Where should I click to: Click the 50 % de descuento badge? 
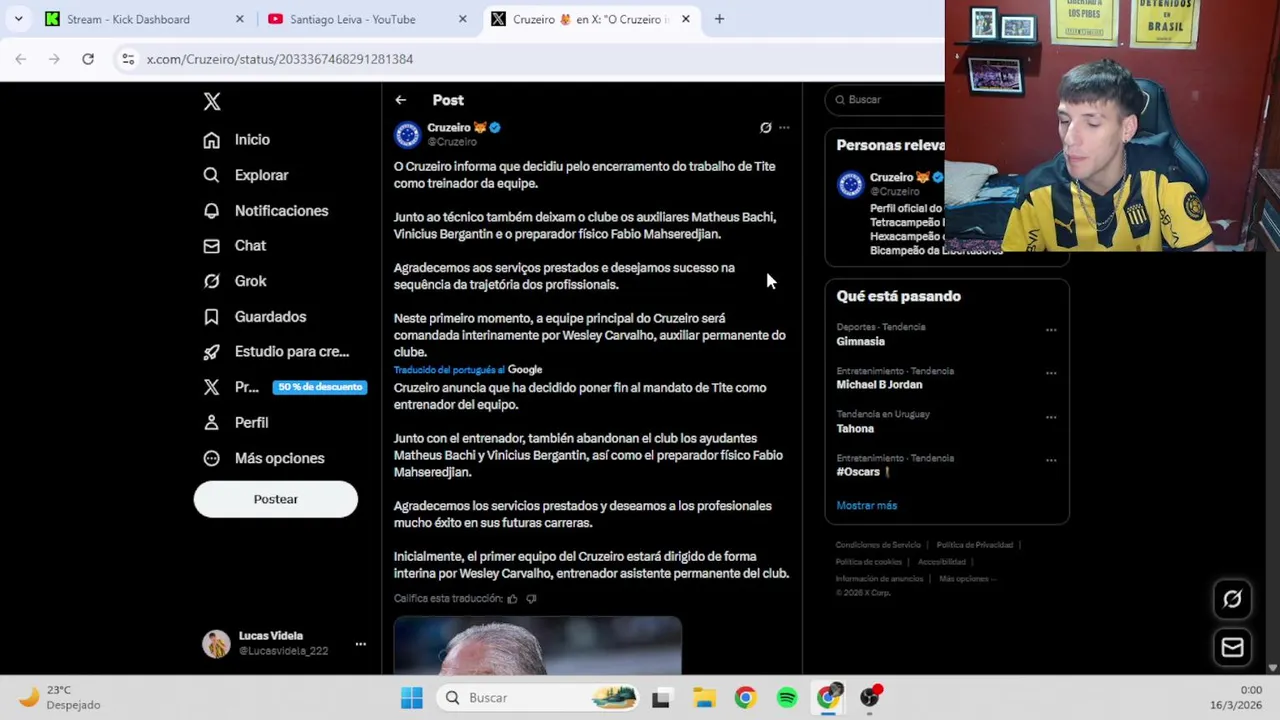(x=320, y=387)
